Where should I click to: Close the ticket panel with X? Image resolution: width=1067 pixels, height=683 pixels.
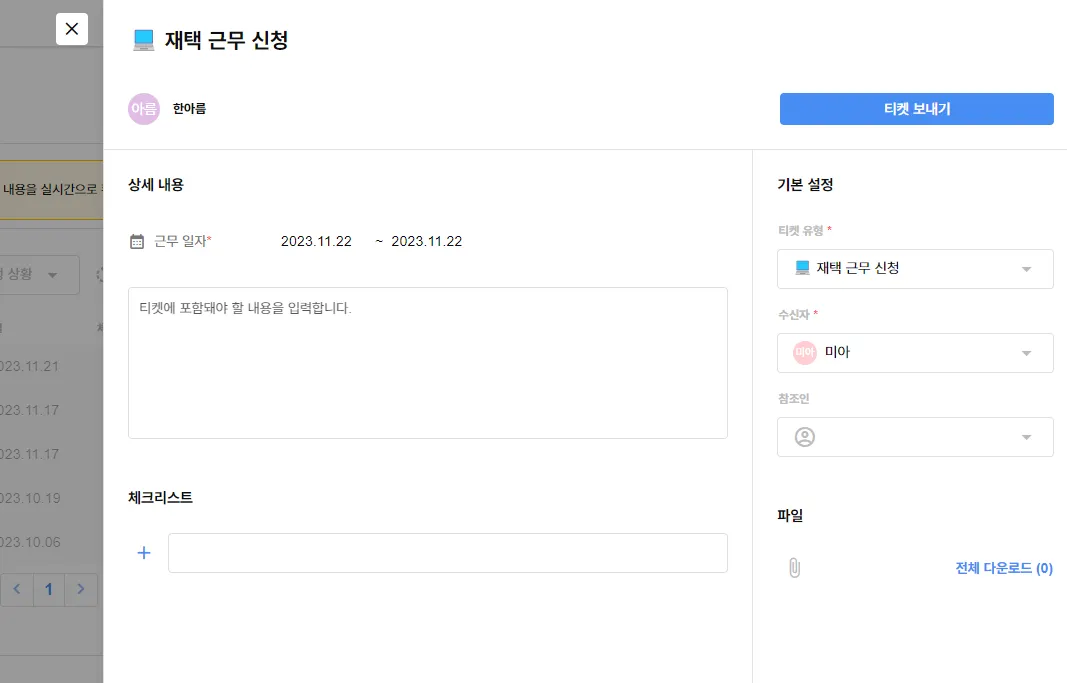[x=72, y=29]
